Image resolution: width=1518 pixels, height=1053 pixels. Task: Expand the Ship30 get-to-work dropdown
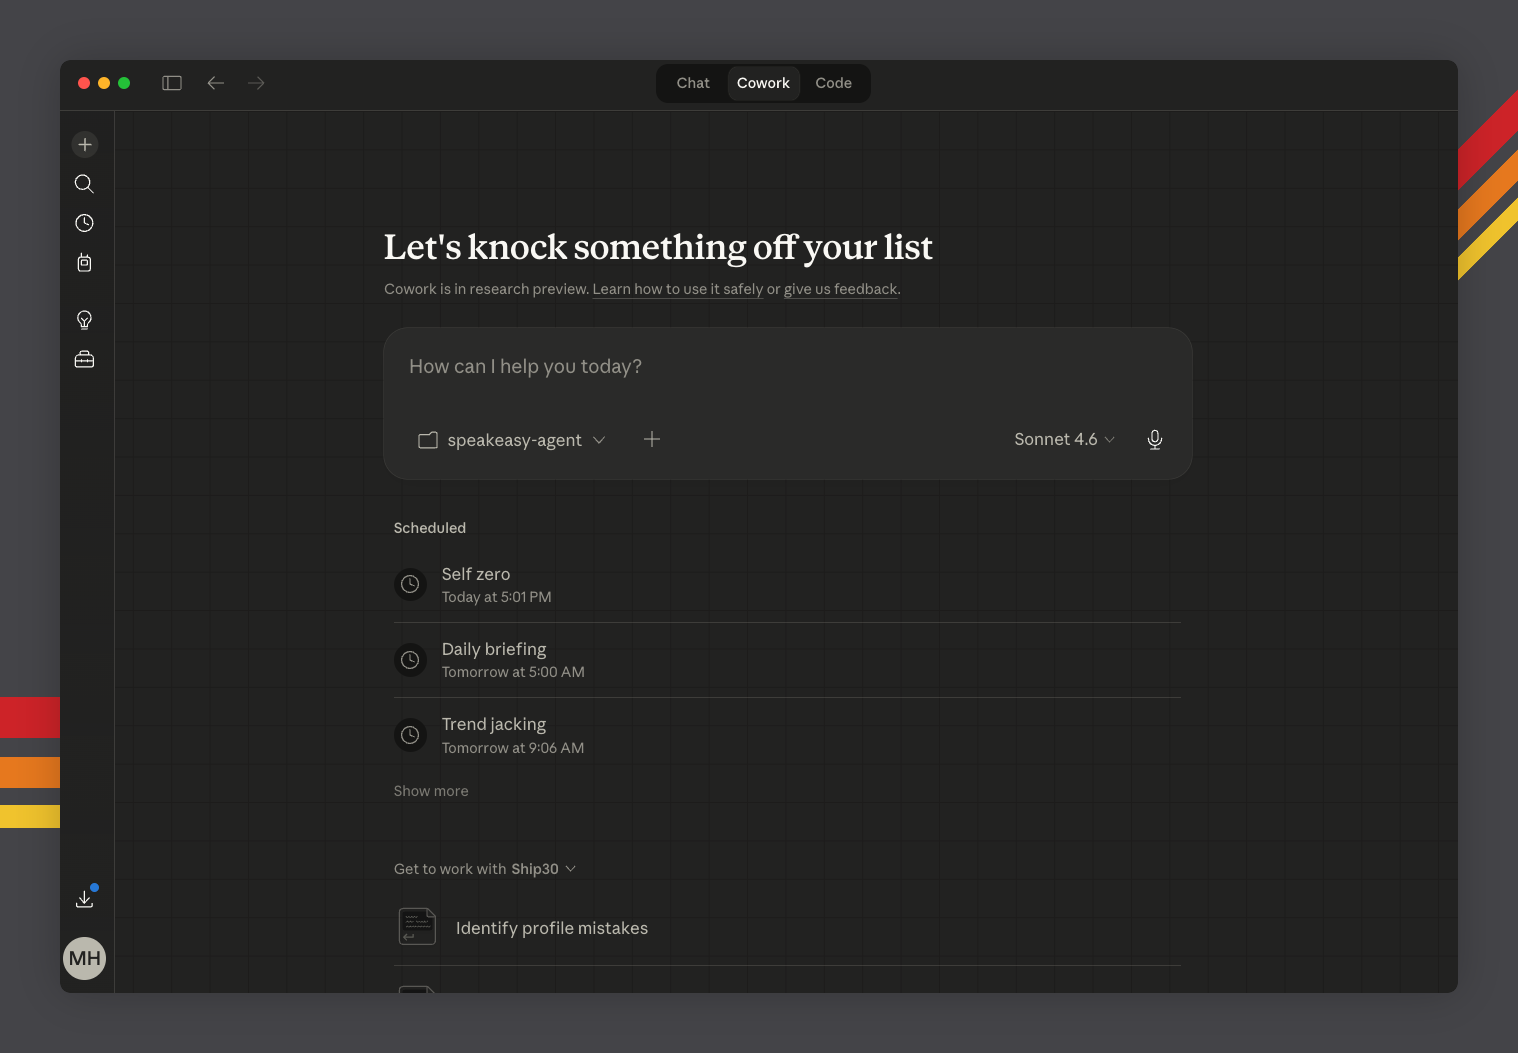(485, 869)
